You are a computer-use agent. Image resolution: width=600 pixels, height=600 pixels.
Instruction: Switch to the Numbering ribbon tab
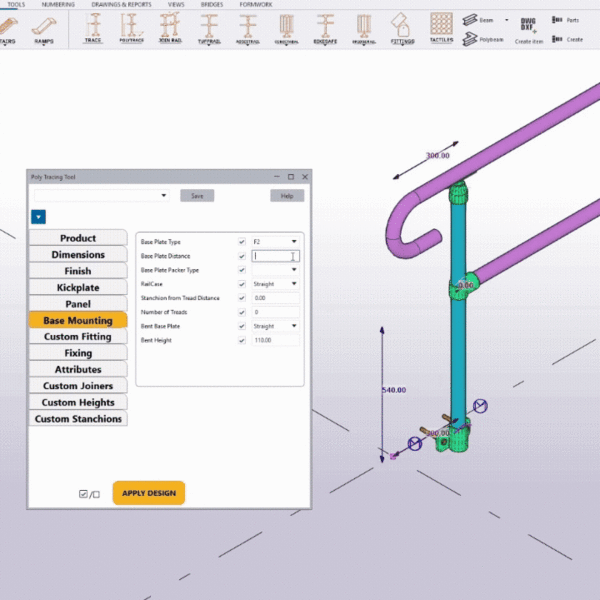click(58, 5)
